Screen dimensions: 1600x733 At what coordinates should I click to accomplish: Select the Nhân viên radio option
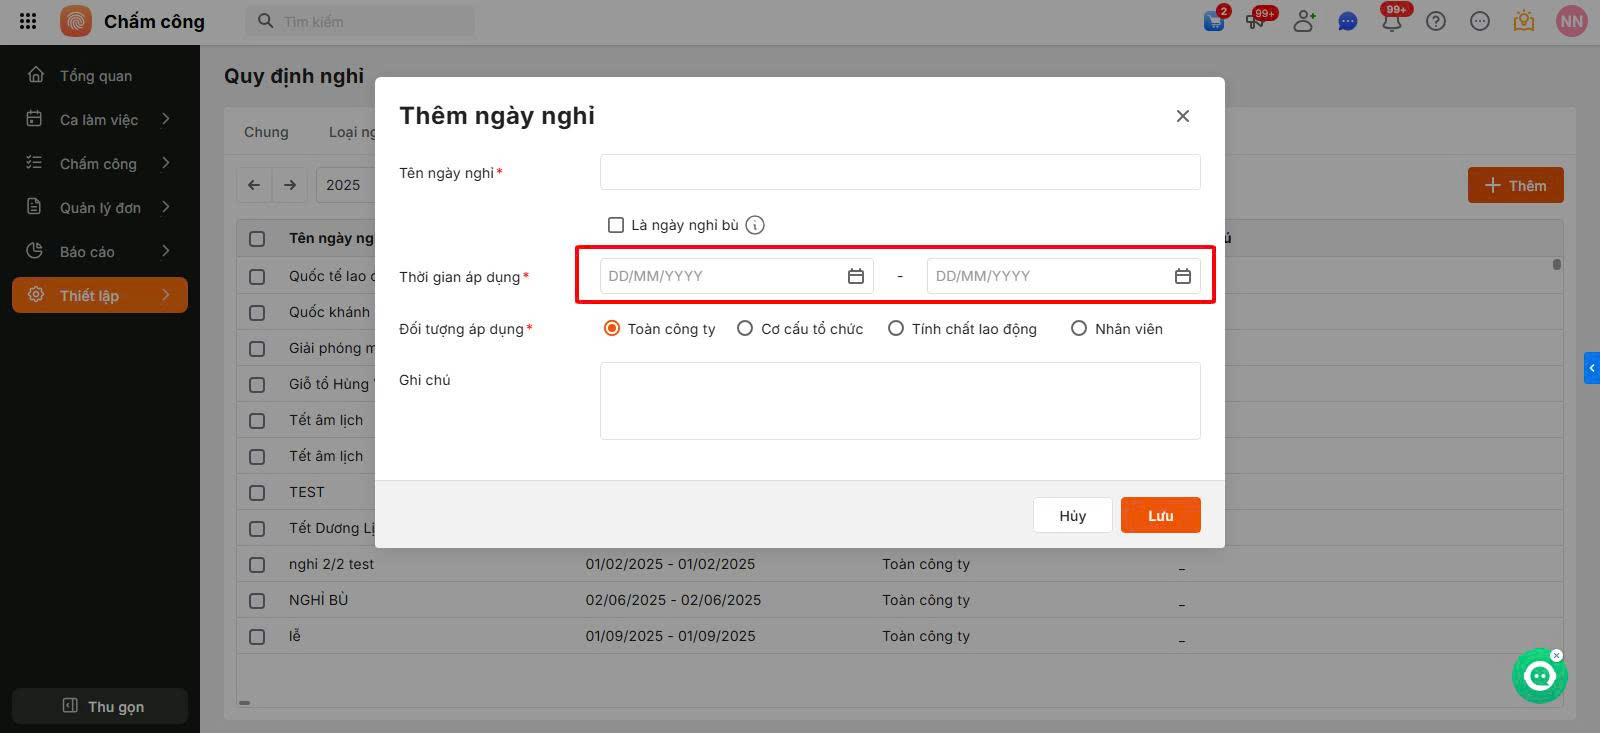coord(1079,328)
